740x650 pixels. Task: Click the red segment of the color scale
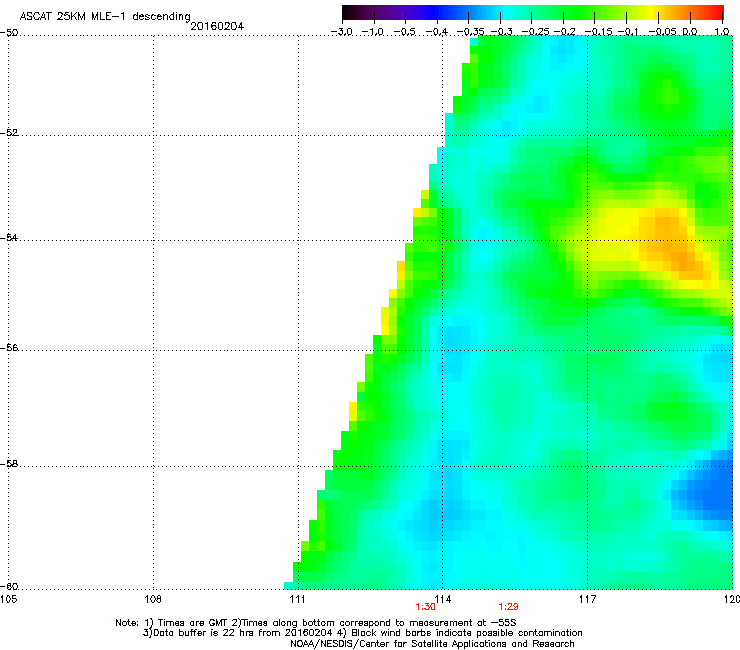713,12
